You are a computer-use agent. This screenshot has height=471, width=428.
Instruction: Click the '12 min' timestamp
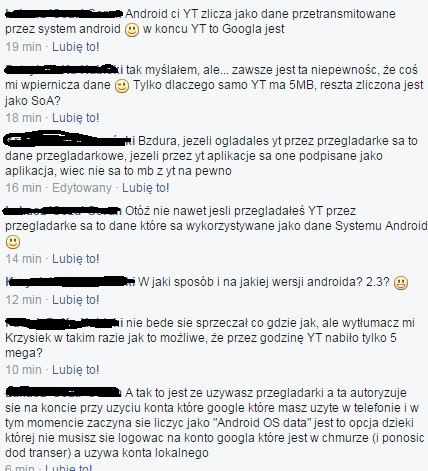click(x=23, y=299)
